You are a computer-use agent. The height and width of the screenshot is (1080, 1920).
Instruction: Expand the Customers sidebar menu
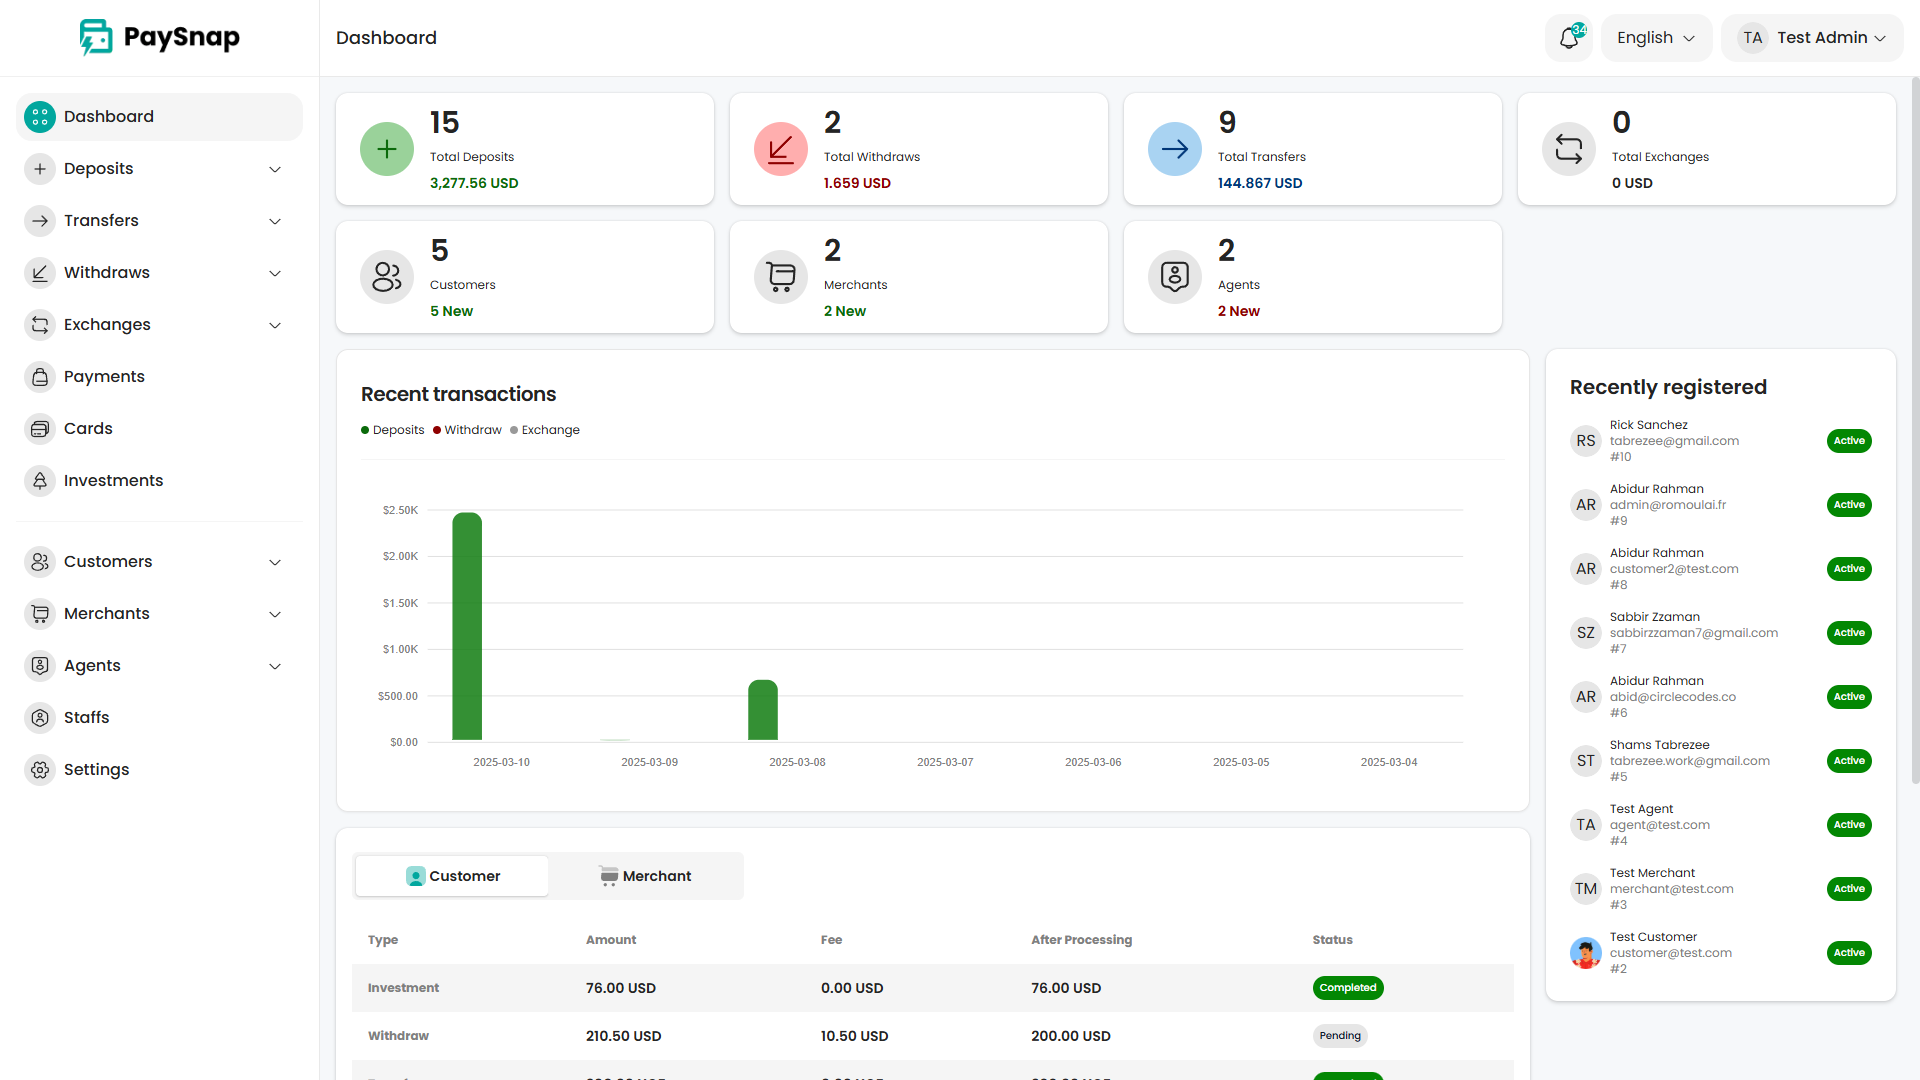pyautogui.click(x=274, y=562)
